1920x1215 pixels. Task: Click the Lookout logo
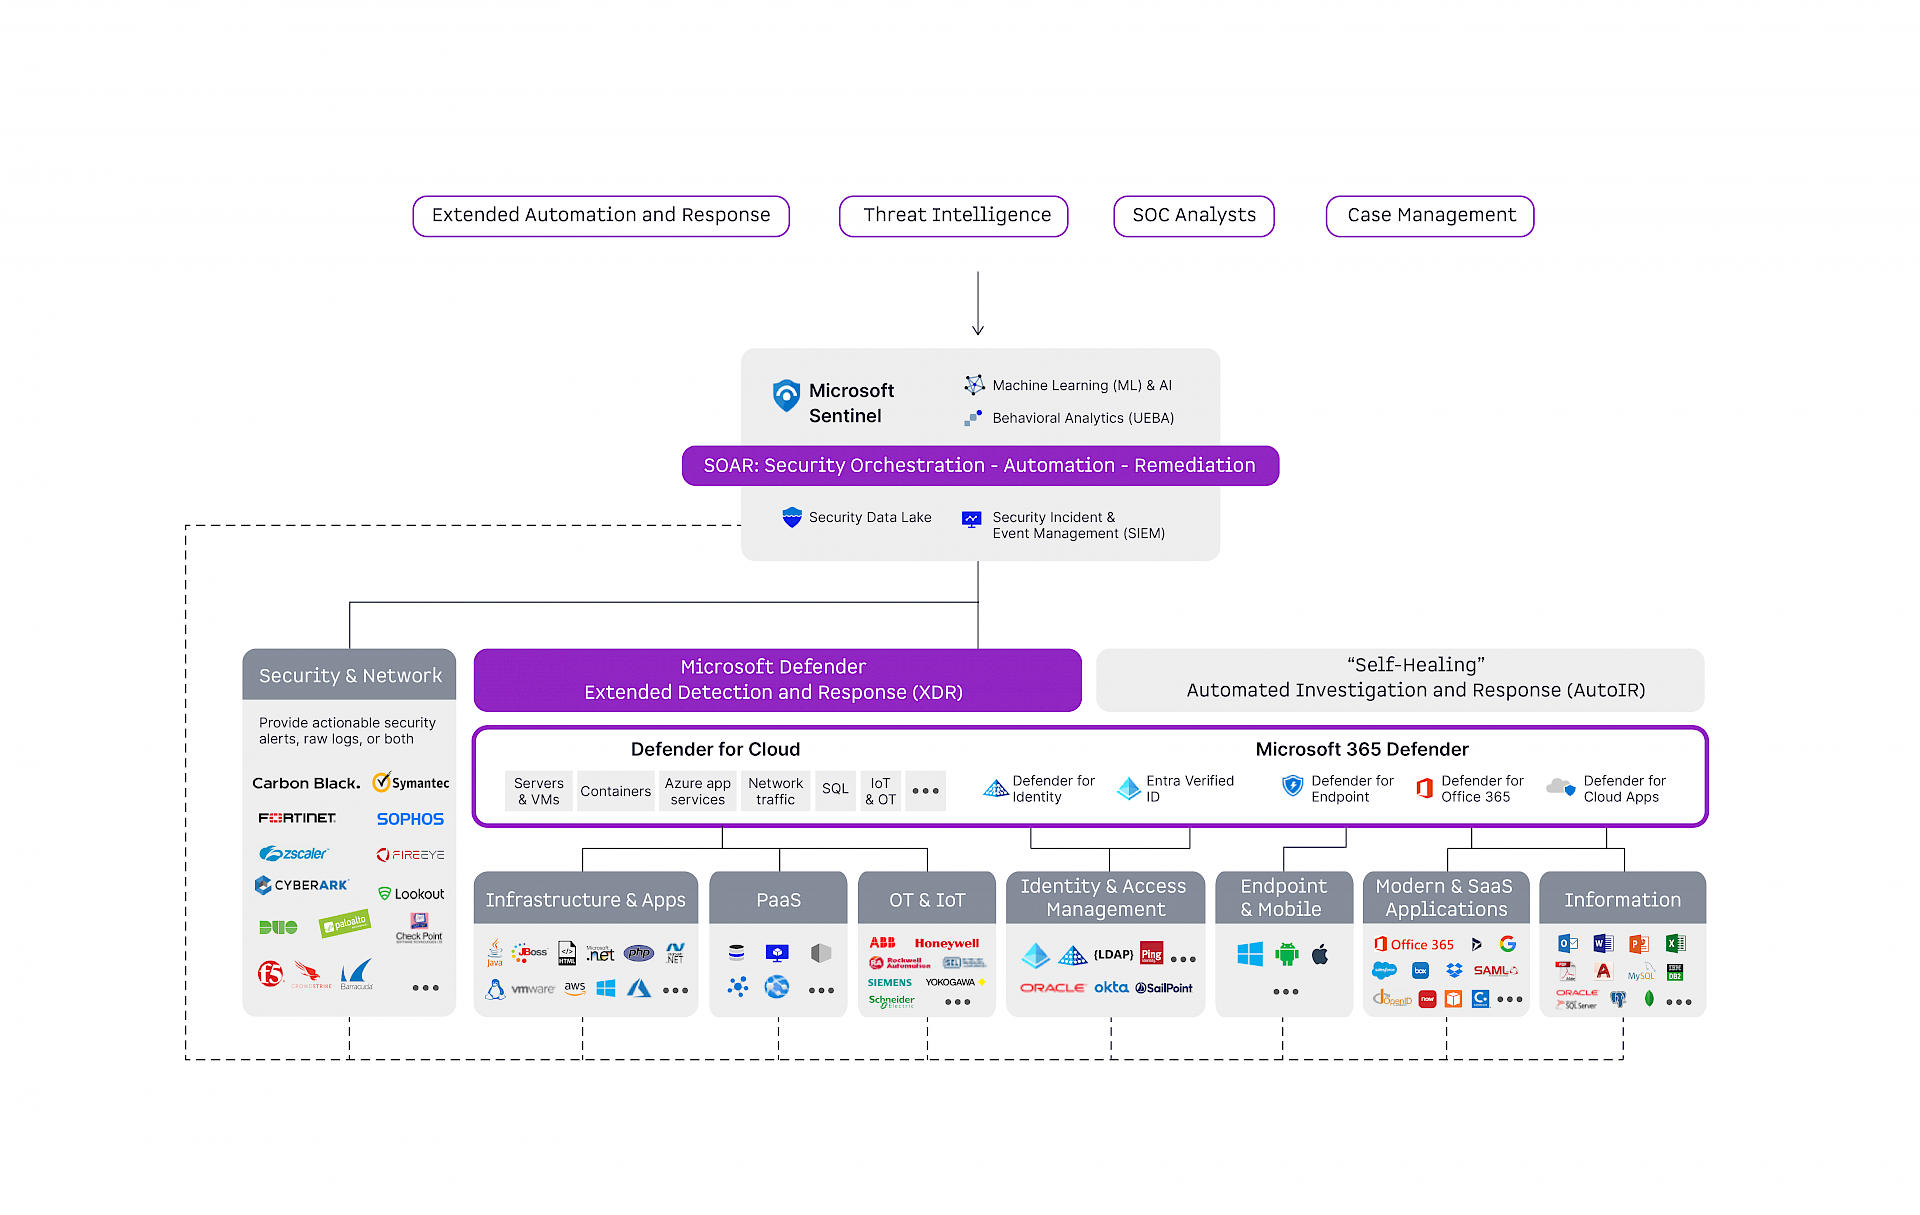point(411,894)
